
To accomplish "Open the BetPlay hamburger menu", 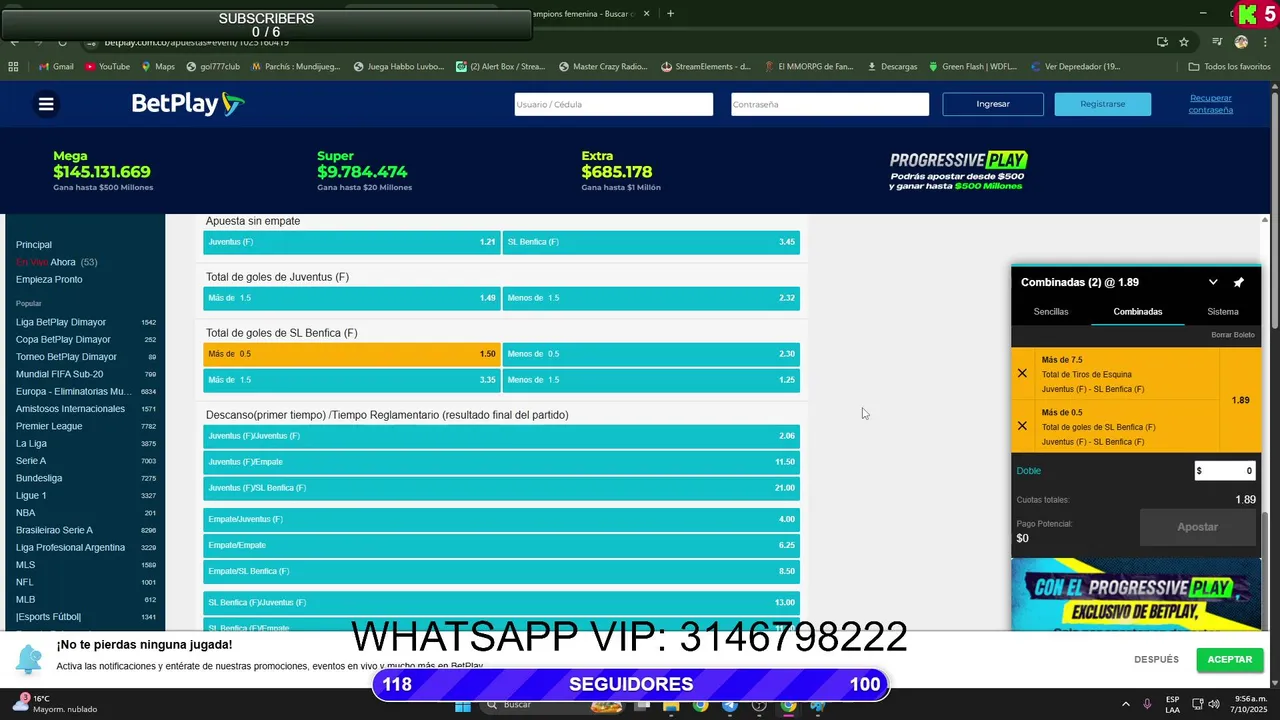I will pos(46,104).
